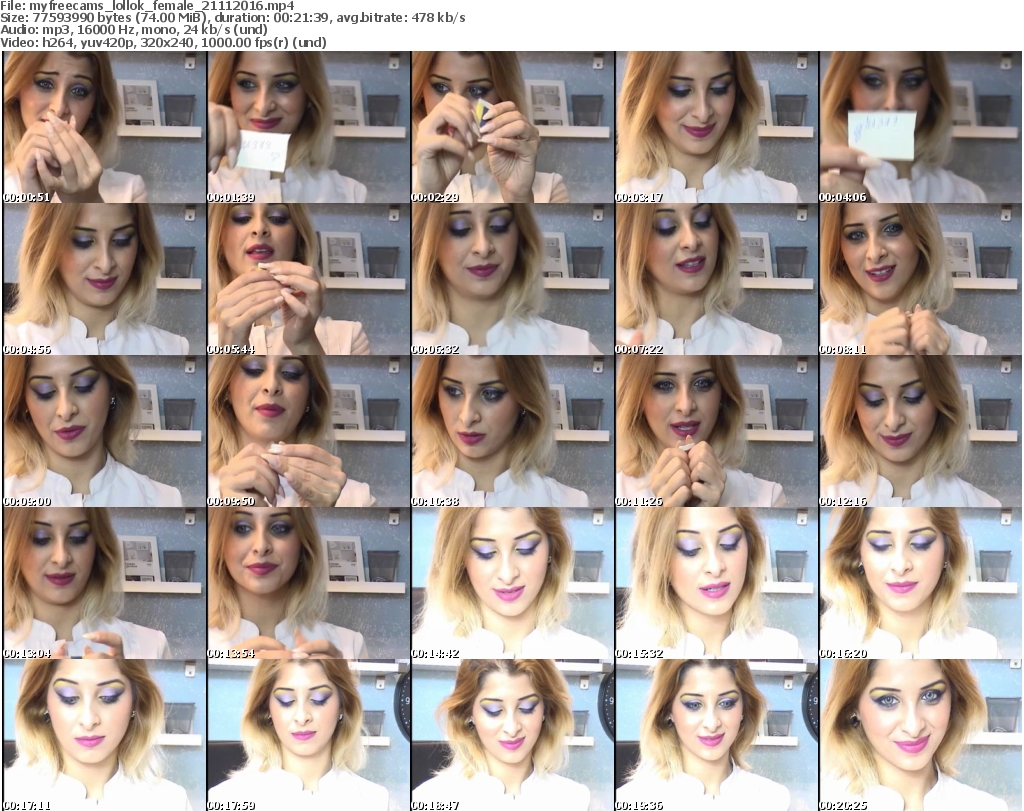Click the thumbnail marked 00:17:11
This screenshot has height=811, width=1024.
point(104,735)
